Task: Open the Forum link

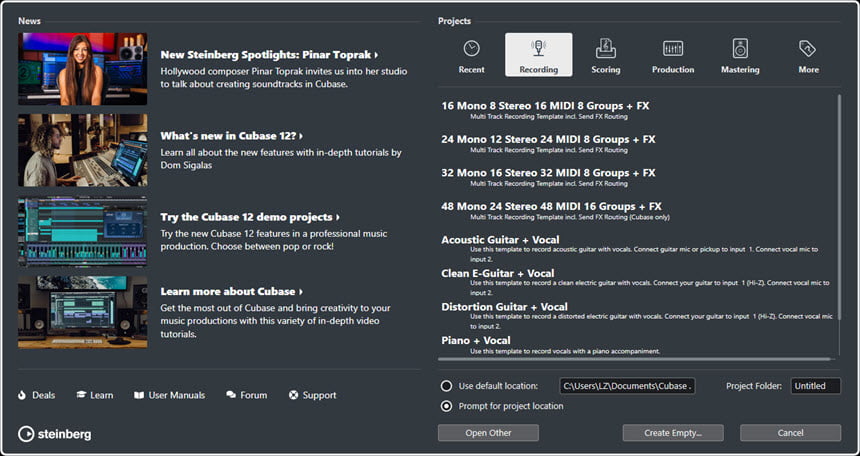Action: click(253, 395)
